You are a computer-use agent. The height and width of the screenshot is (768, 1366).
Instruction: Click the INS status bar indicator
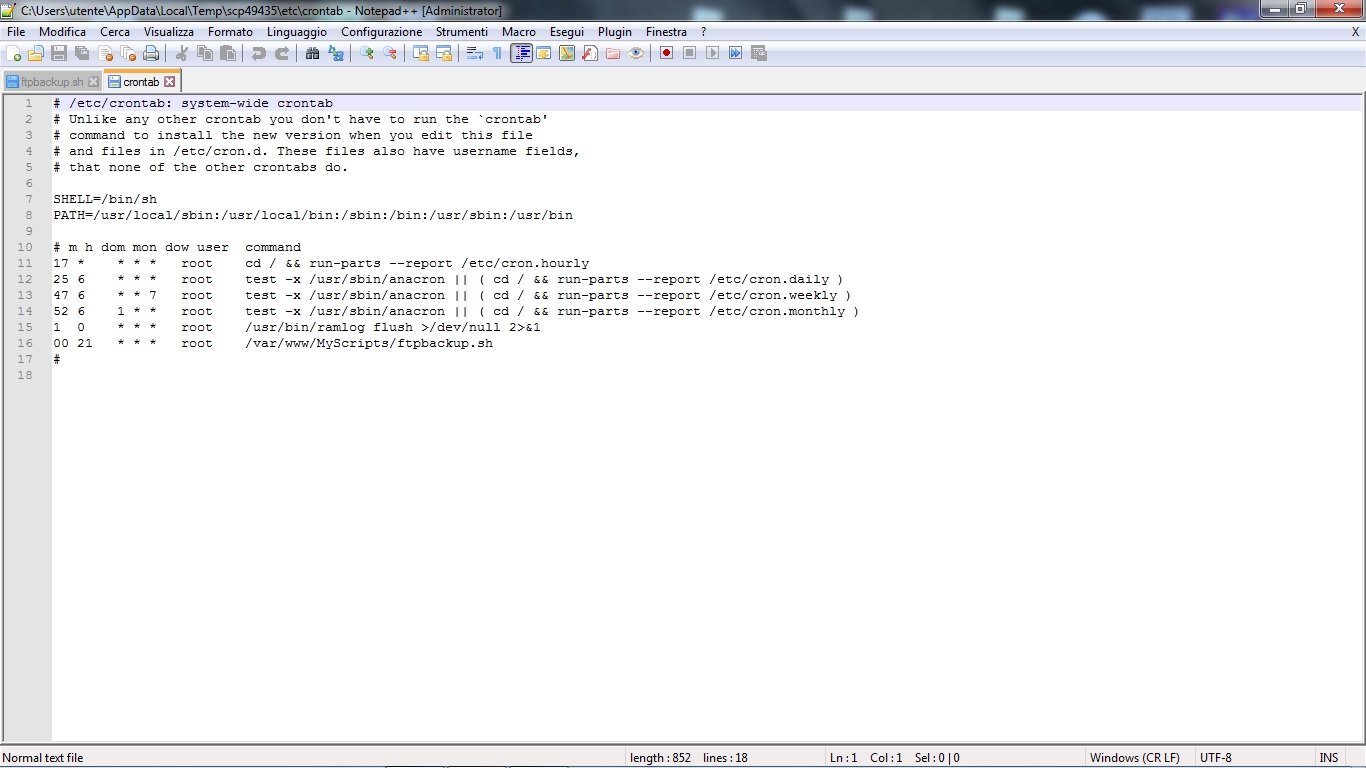1329,758
